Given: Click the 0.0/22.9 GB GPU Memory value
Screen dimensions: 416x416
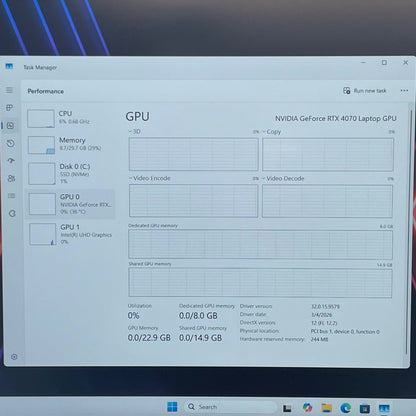Looking at the screenshot, I should point(149,338).
